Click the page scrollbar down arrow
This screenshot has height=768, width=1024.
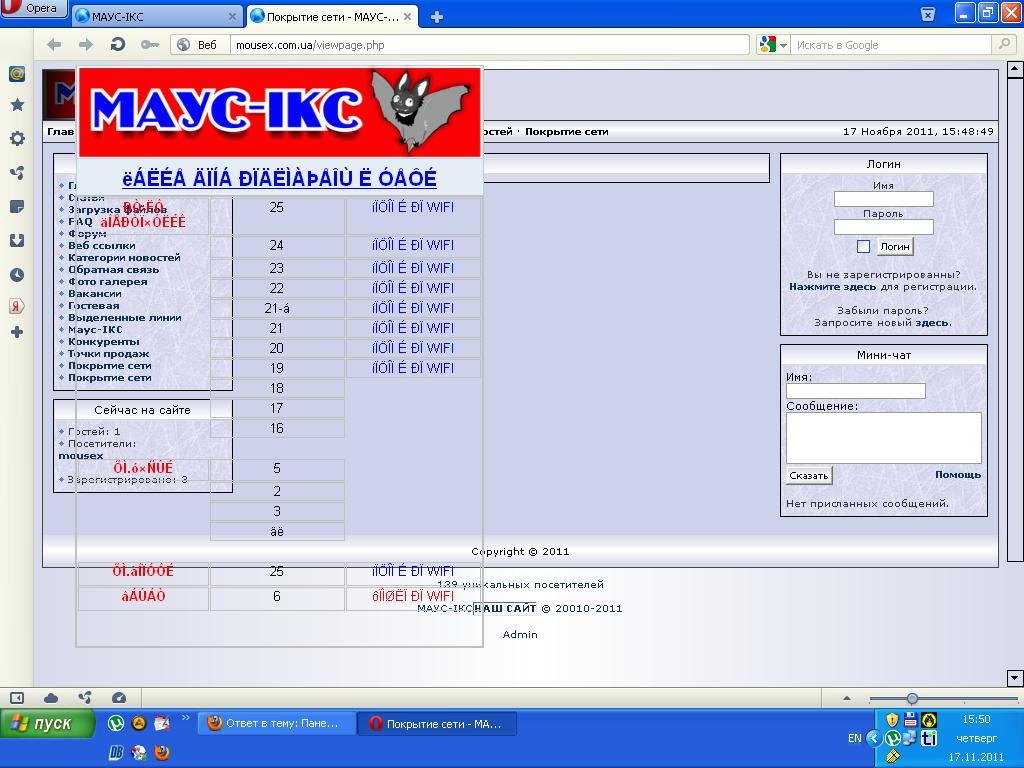click(x=1015, y=678)
